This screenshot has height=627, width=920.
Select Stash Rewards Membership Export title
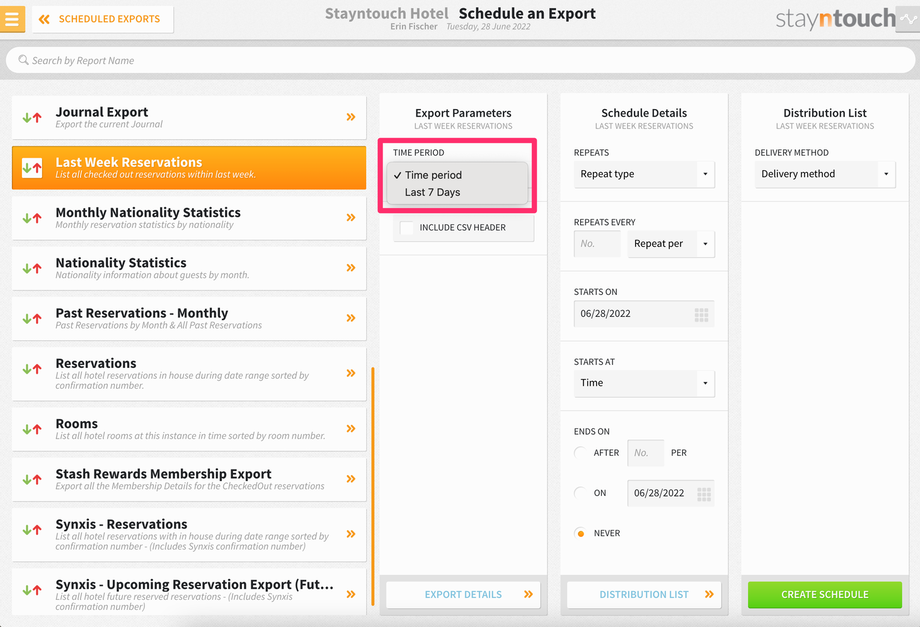163,474
